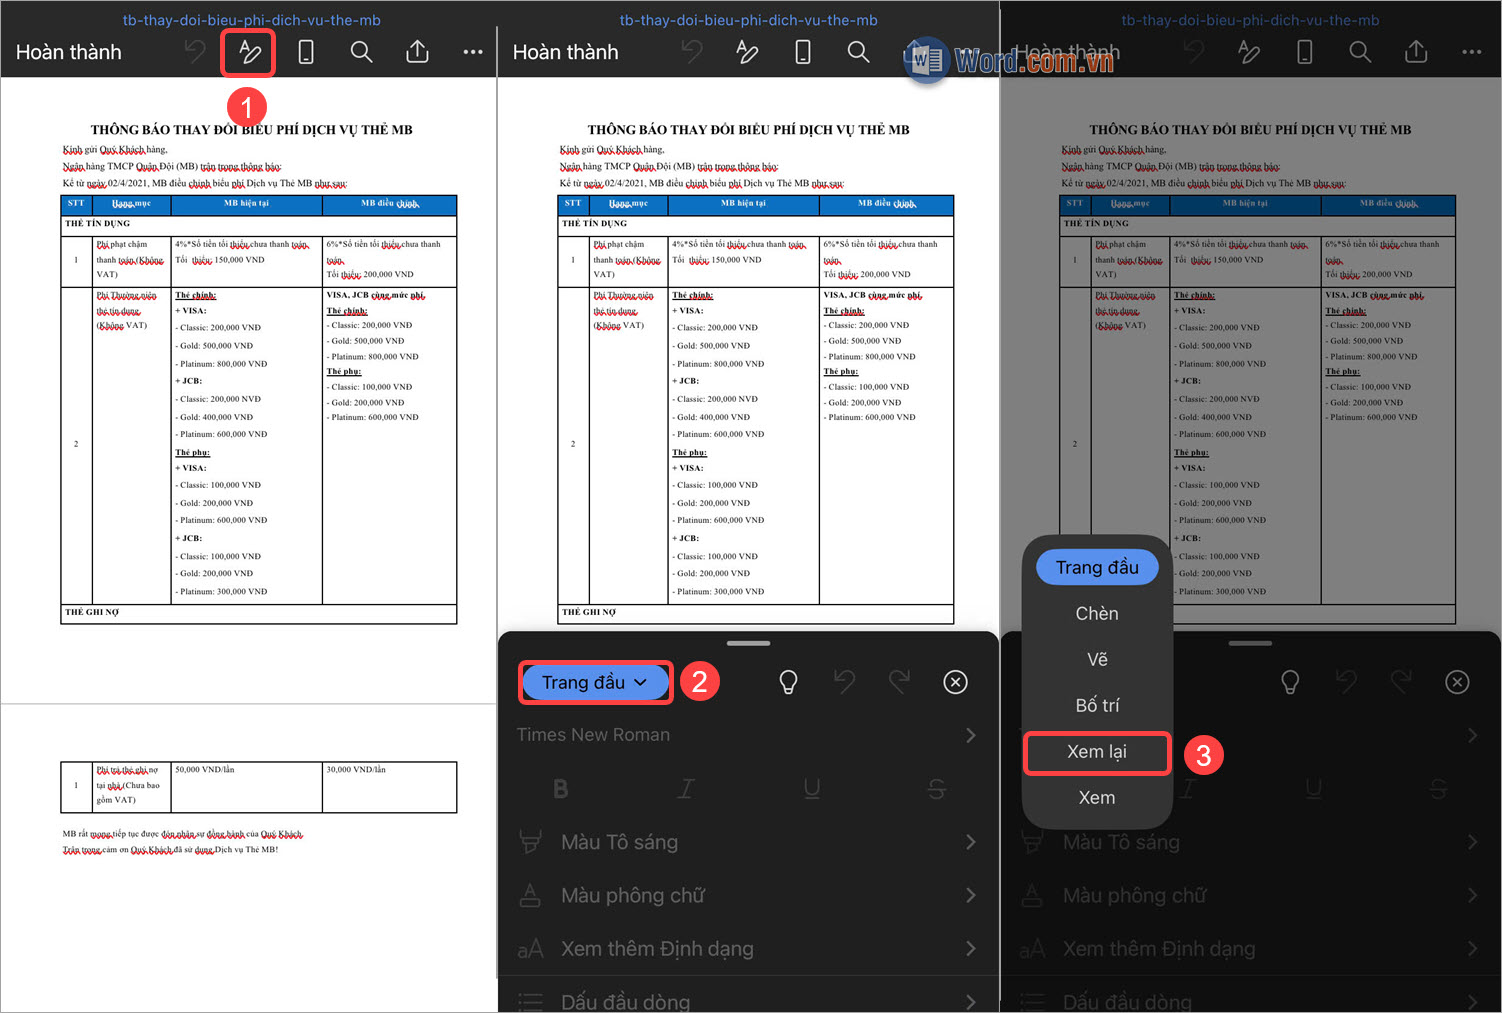Select Vẽ in the right screen tab menu
This screenshot has height=1013, width=1502.
(x=1097, y=659)
